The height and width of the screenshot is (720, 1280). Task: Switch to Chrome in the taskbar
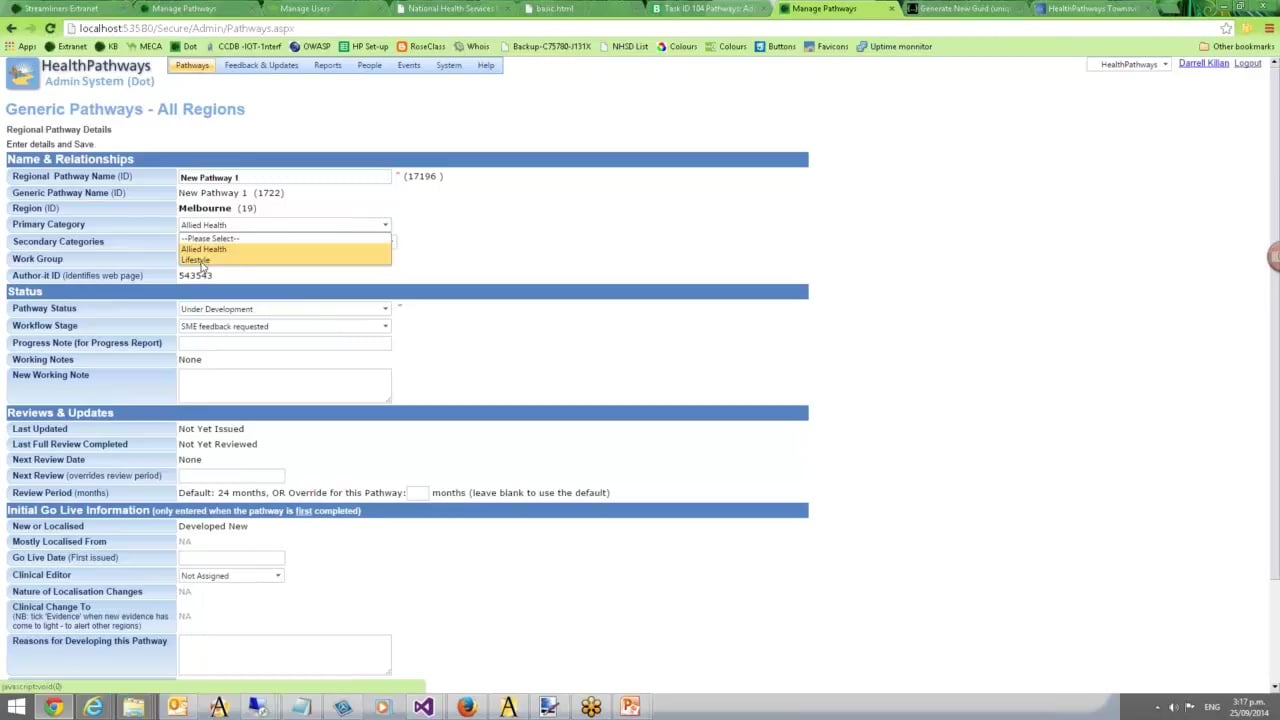[54, 708]
